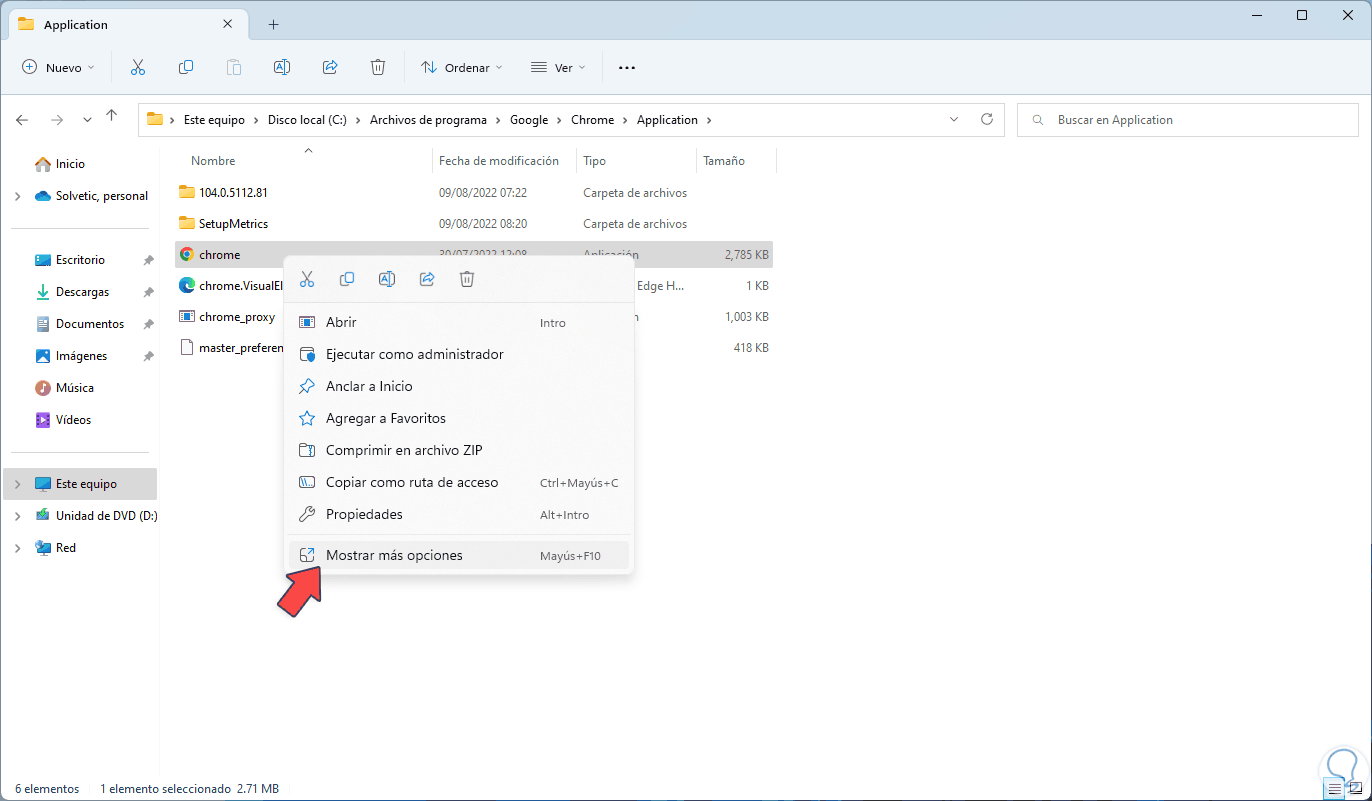Go back with the left arrow button

coord(23,119)
